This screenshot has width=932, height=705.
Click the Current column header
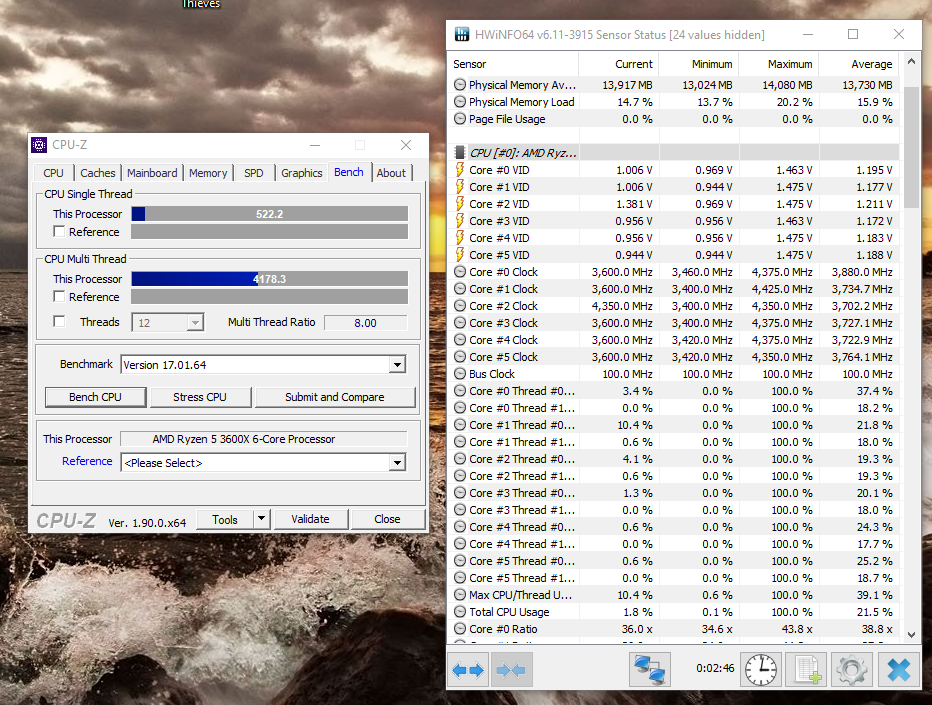(618, 64)
